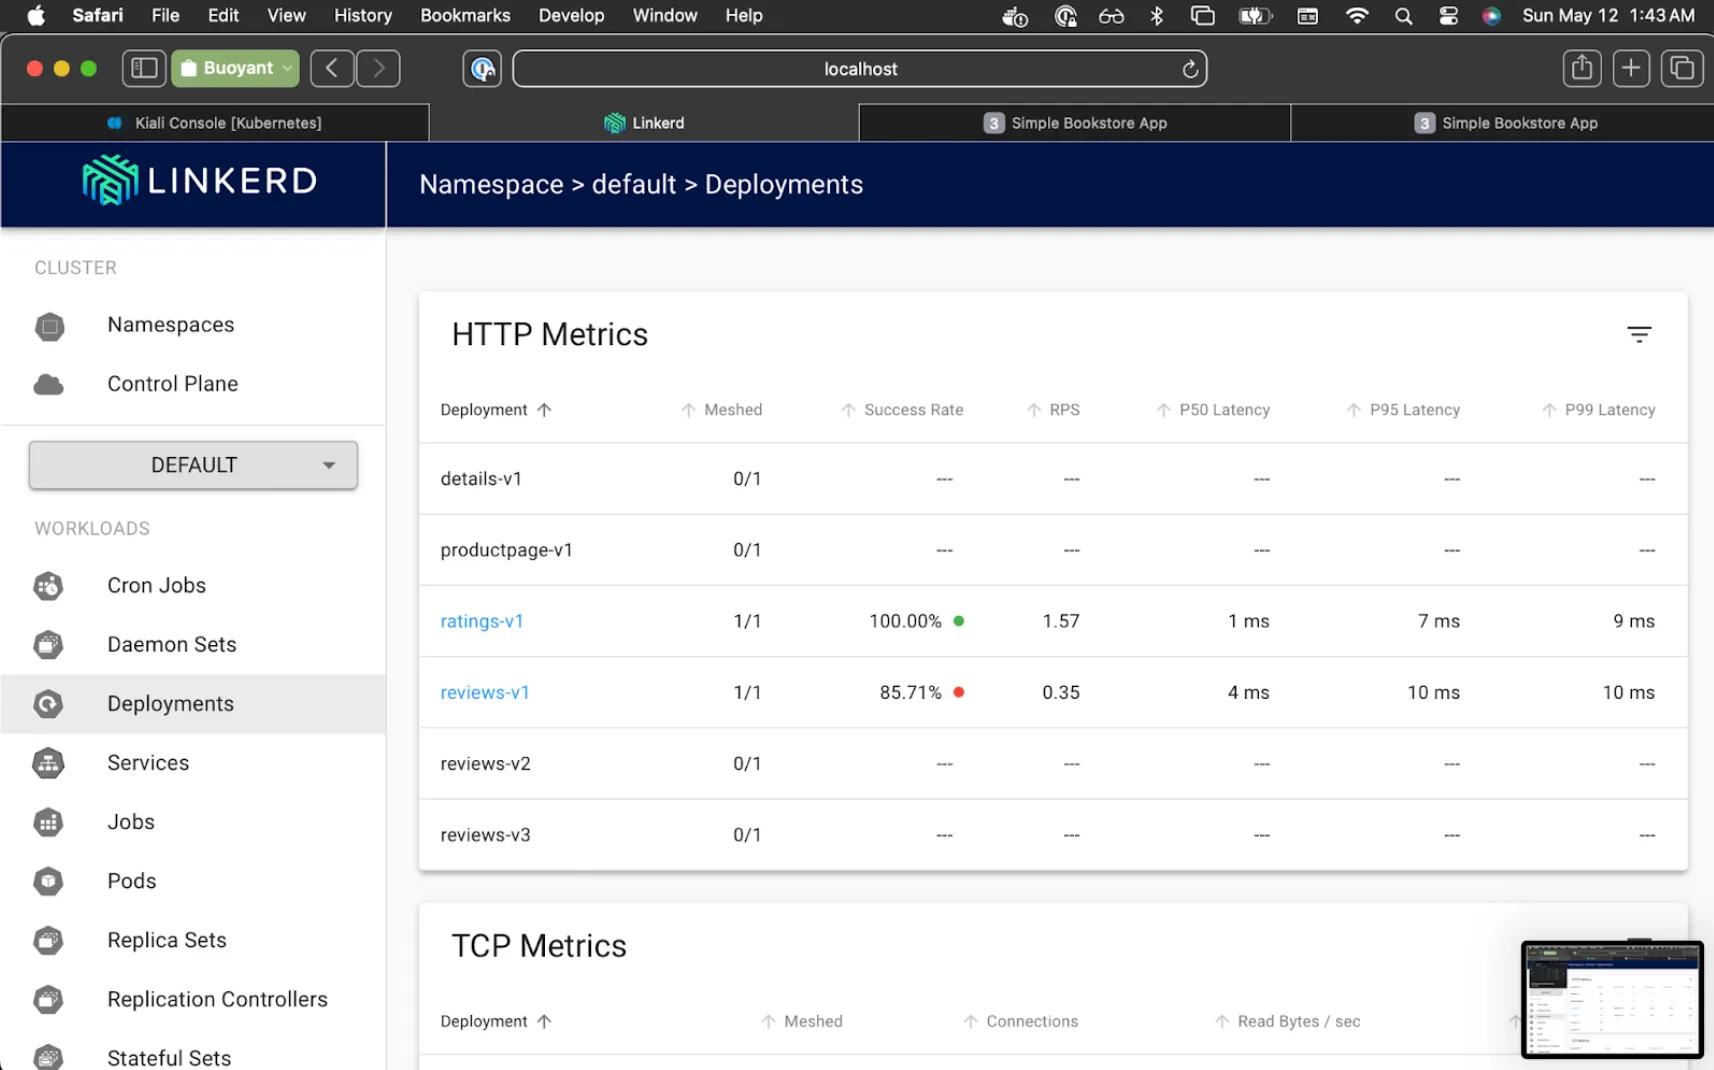Viewport: 1714px width, 1070px height.
Task: Click Namespace in the breadcrumb
Action: [491, 185]
